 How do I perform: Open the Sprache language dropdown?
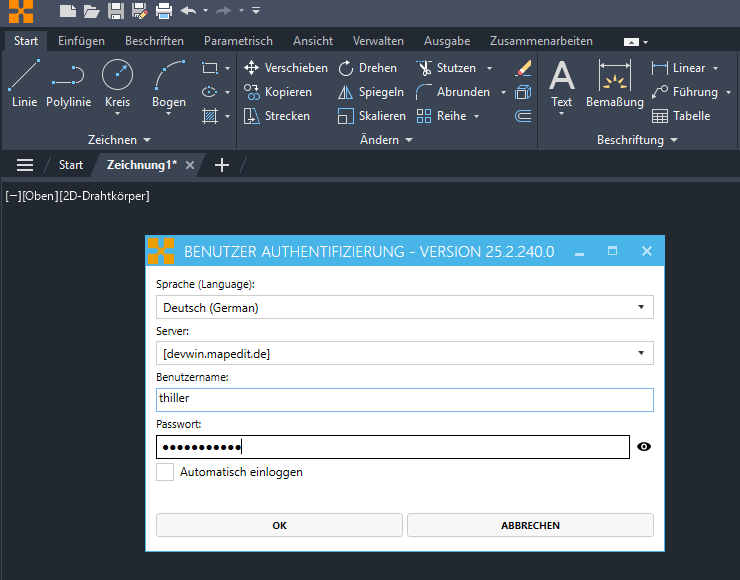[x=404, y=307]
